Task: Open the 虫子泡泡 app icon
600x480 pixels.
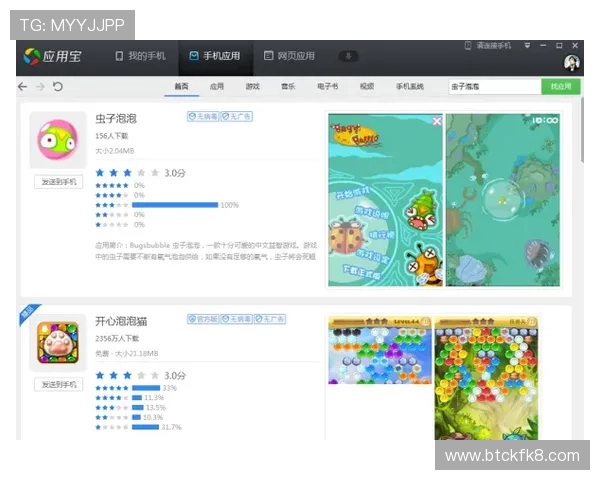Action: click(58, 140)
